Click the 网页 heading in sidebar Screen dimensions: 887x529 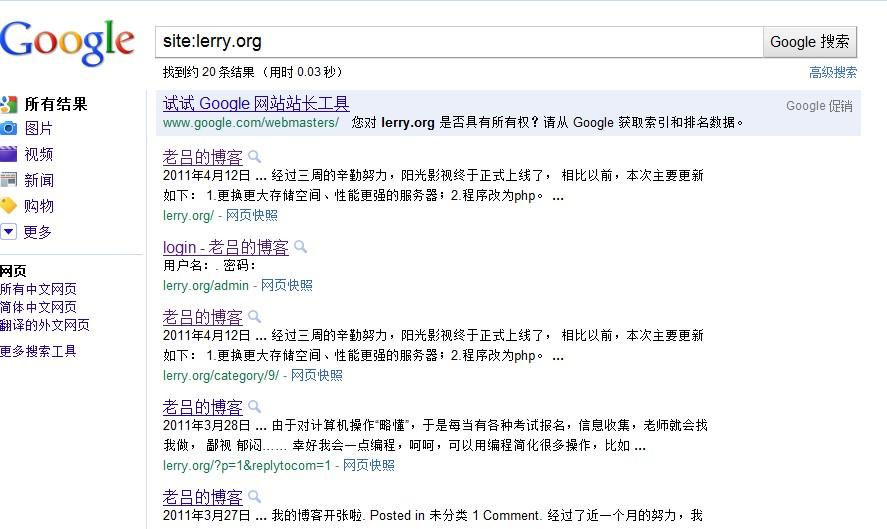(x=13, y=271)
